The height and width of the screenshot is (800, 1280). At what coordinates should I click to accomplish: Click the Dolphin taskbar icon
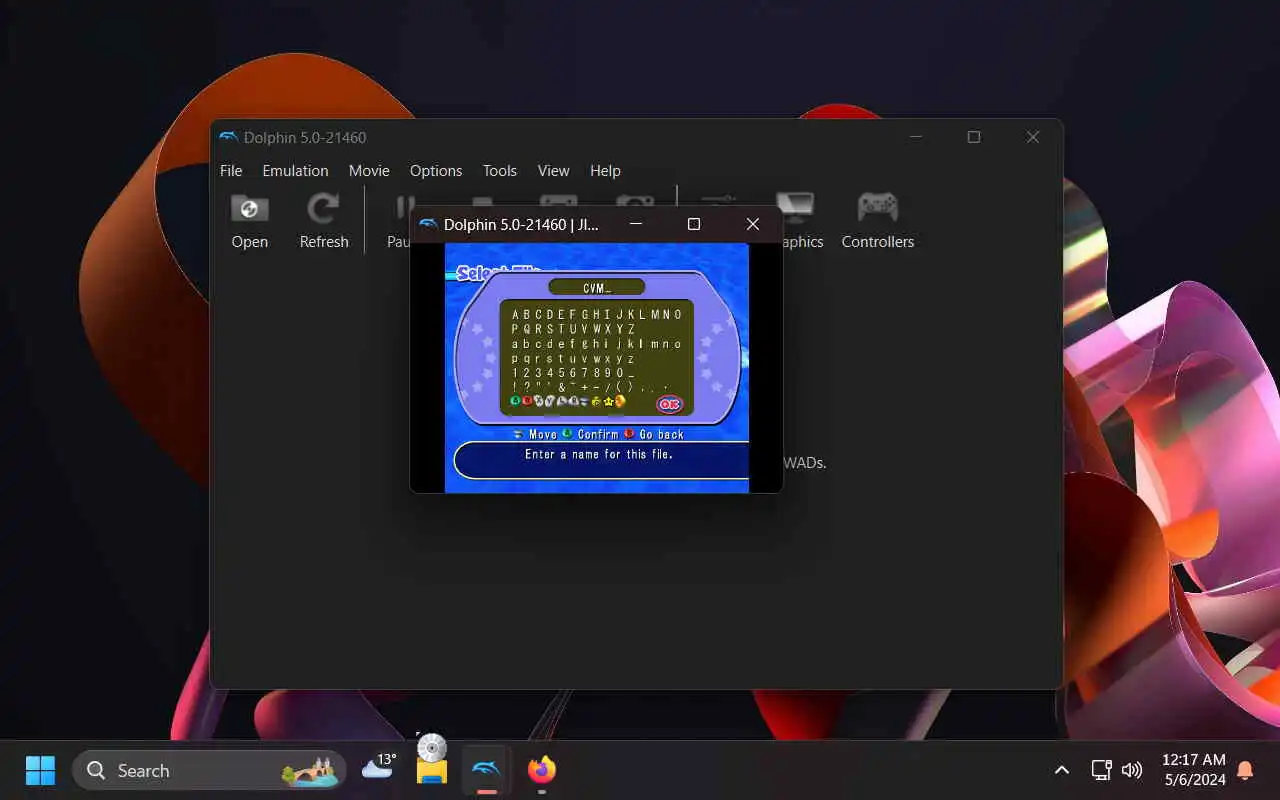(x=486, y=769)
